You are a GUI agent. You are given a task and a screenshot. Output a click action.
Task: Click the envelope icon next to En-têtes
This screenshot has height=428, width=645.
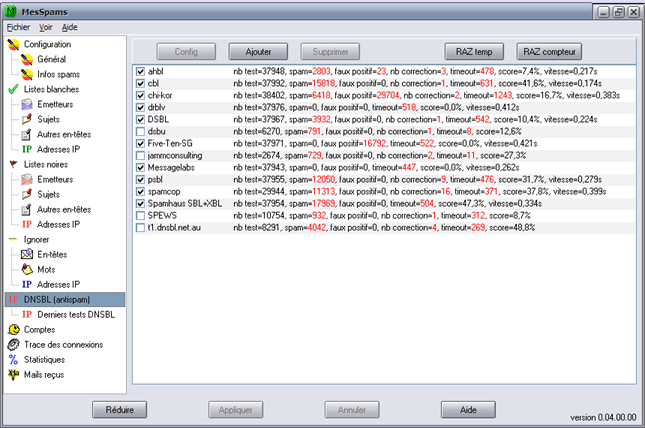point(27,254)
